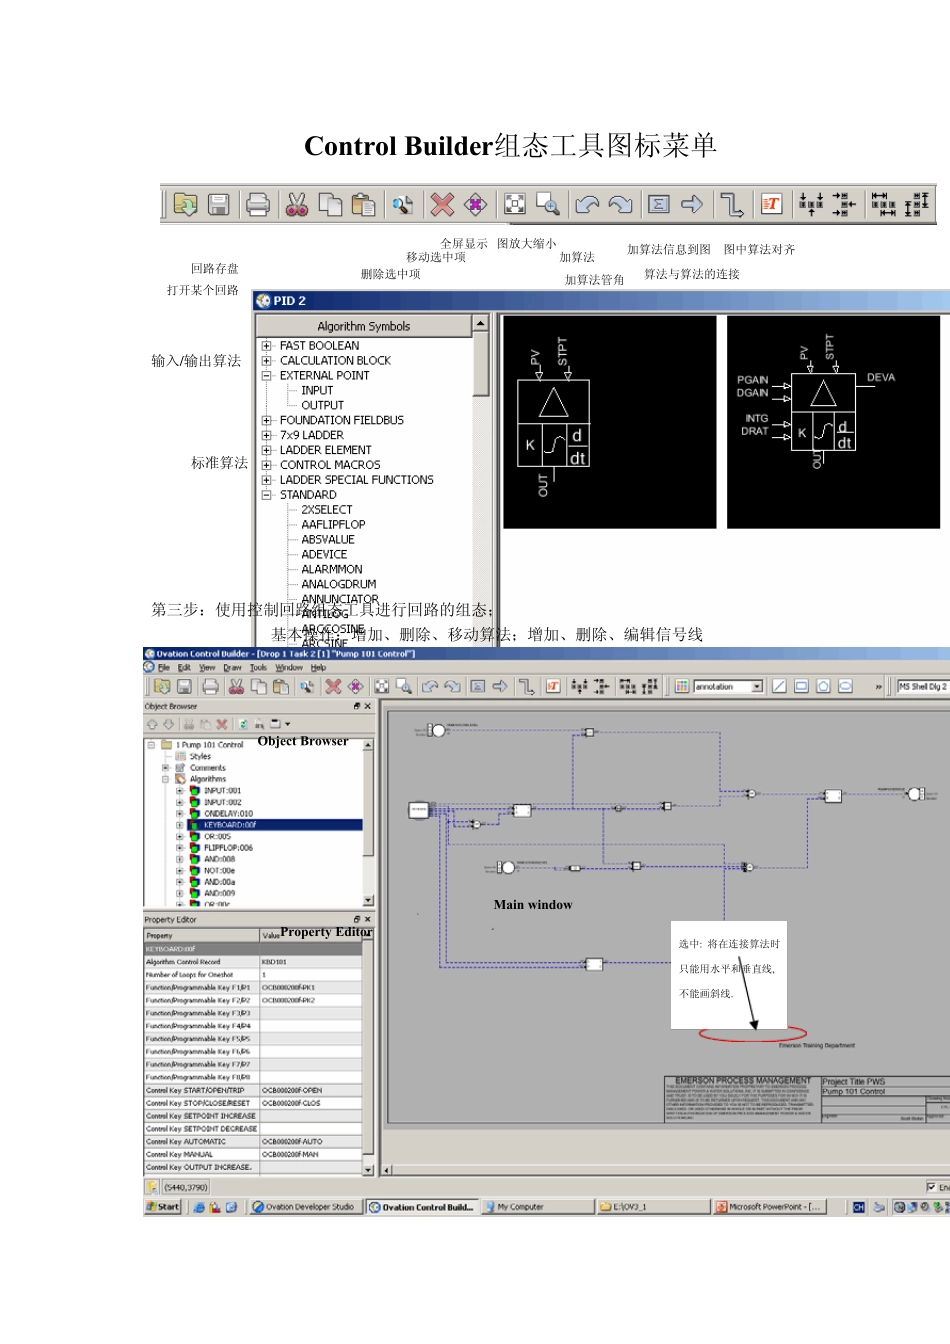This screenshot has height=1344, width=950.
Task: Click the Property Editor's scroll-down arrow
Action: coord(368,1169)
